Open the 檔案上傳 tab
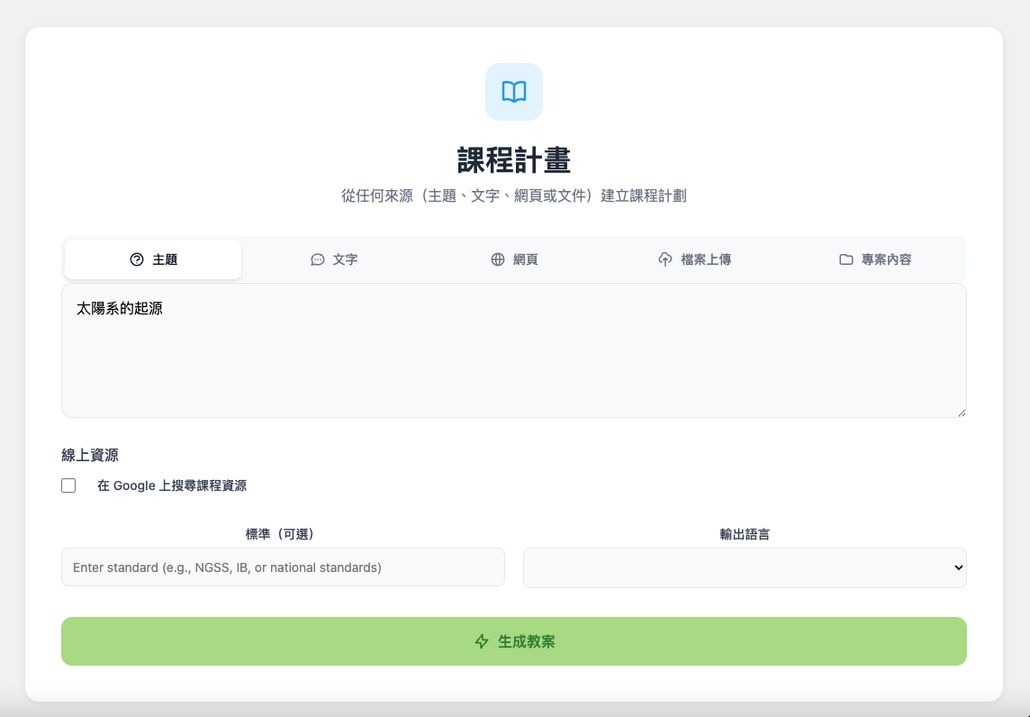1030x717 pixels. [695, 259]
